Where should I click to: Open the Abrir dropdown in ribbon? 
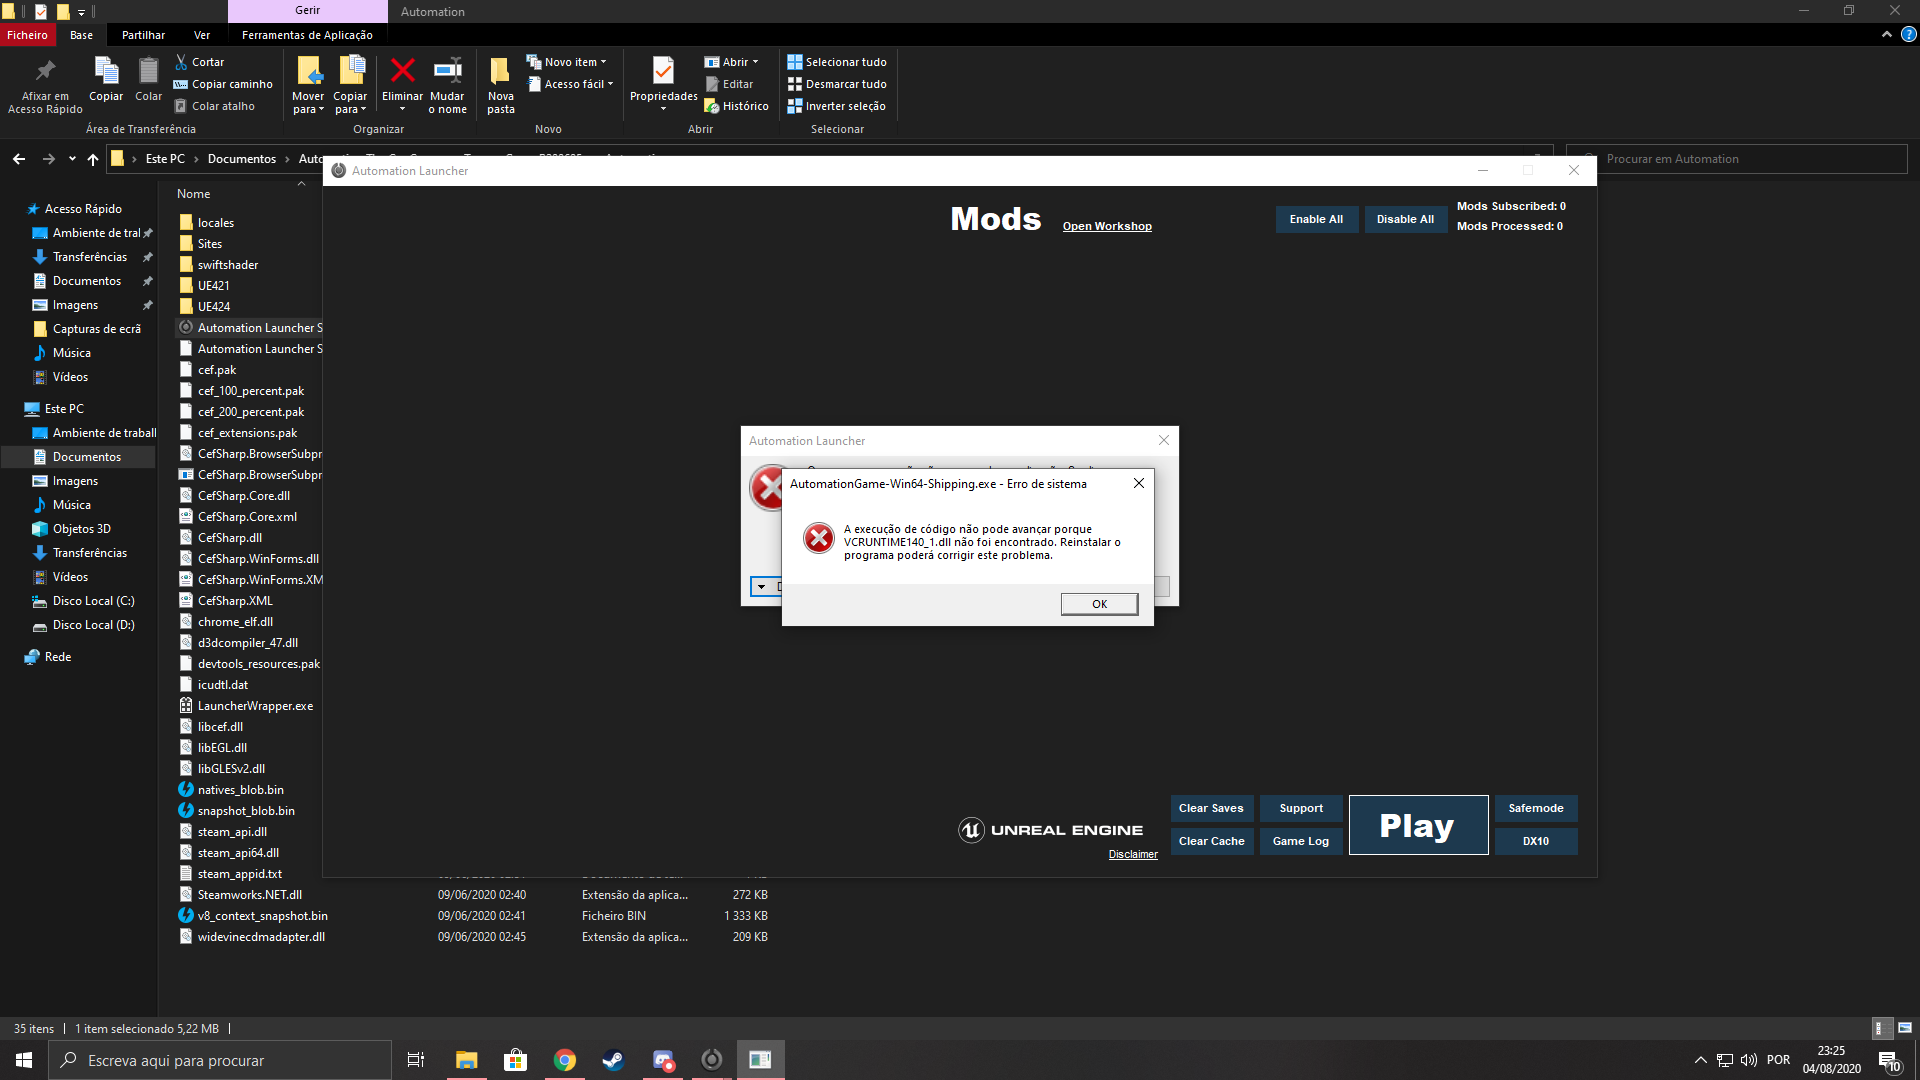(732, 62)
